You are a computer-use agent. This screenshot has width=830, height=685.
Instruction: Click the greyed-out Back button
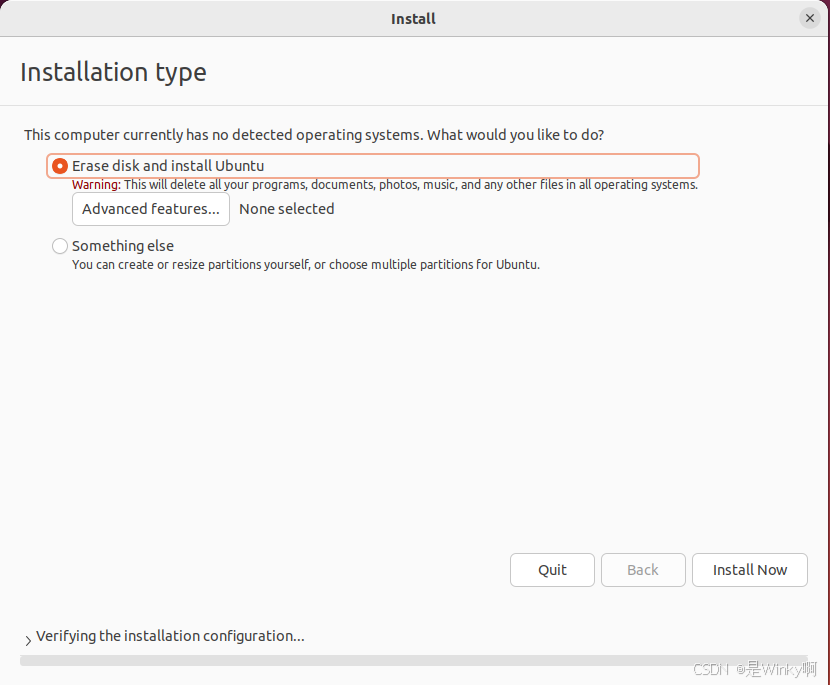click(x=643, y=570)
